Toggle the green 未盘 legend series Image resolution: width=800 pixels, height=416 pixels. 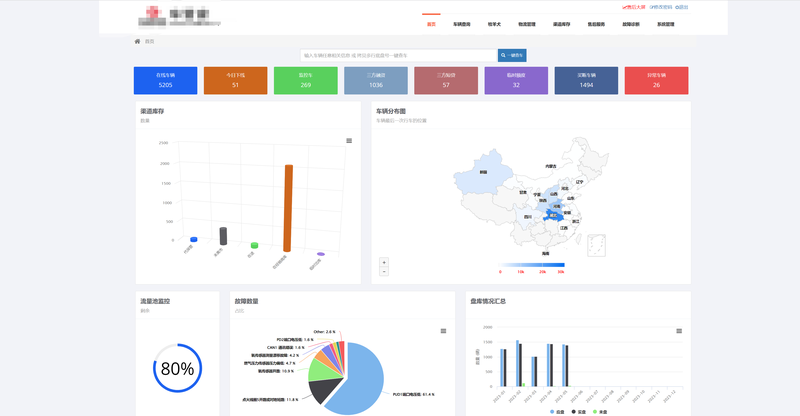600,411
